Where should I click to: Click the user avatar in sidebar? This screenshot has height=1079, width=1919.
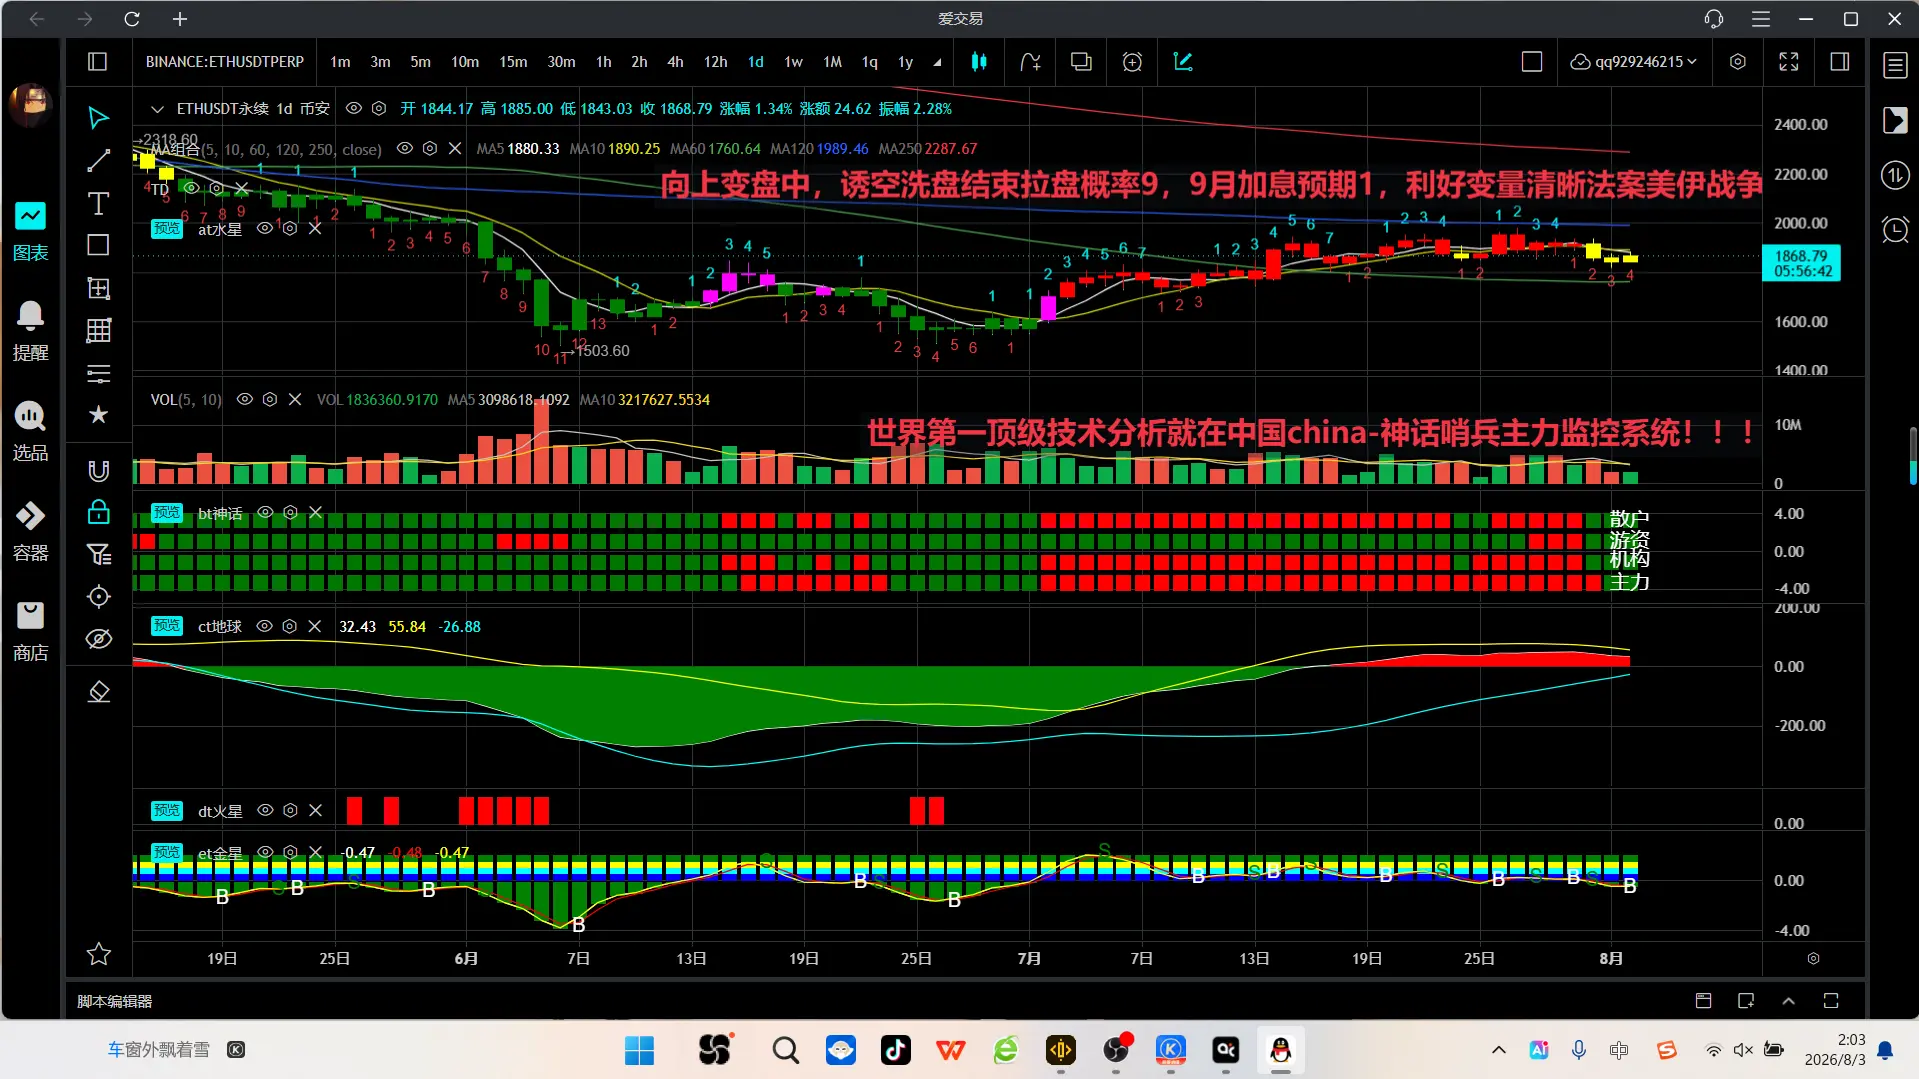(x=30, y=103)
